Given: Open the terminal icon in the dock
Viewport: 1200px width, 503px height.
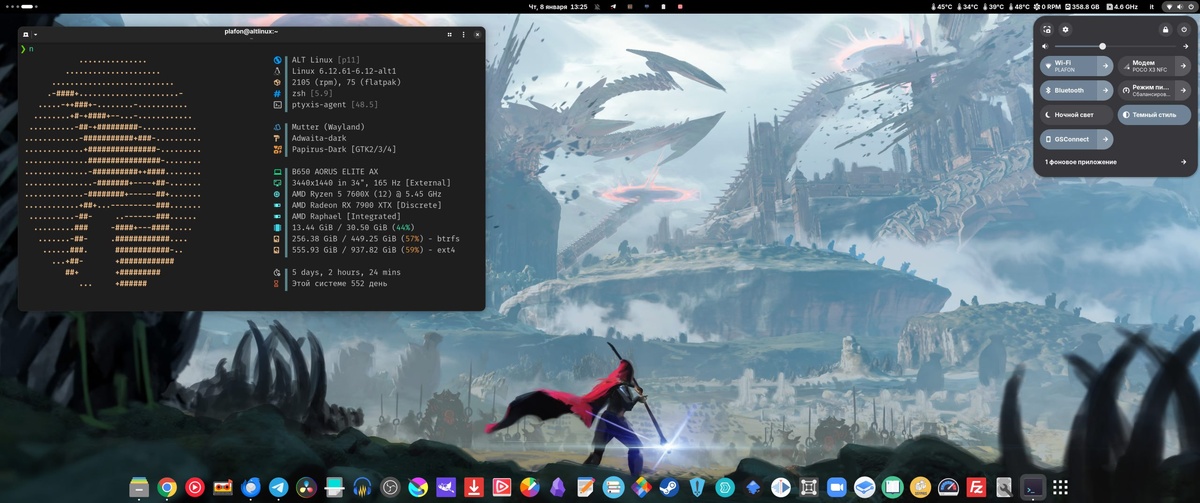Looking at the screenshot, I should coord(1032,487).
